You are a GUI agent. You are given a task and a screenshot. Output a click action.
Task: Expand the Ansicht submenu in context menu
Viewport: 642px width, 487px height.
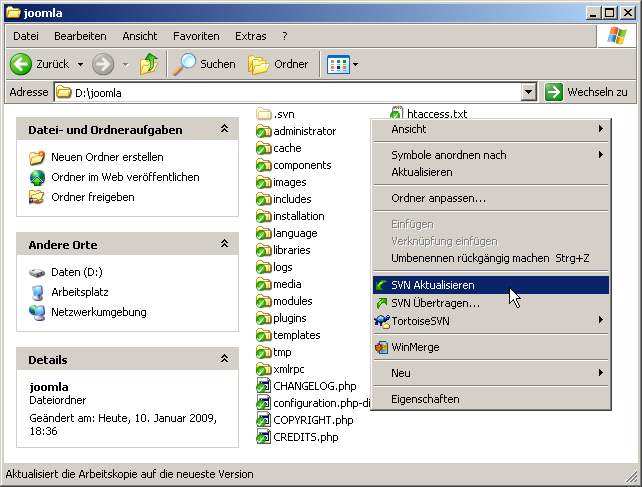(x=601, y=129)
